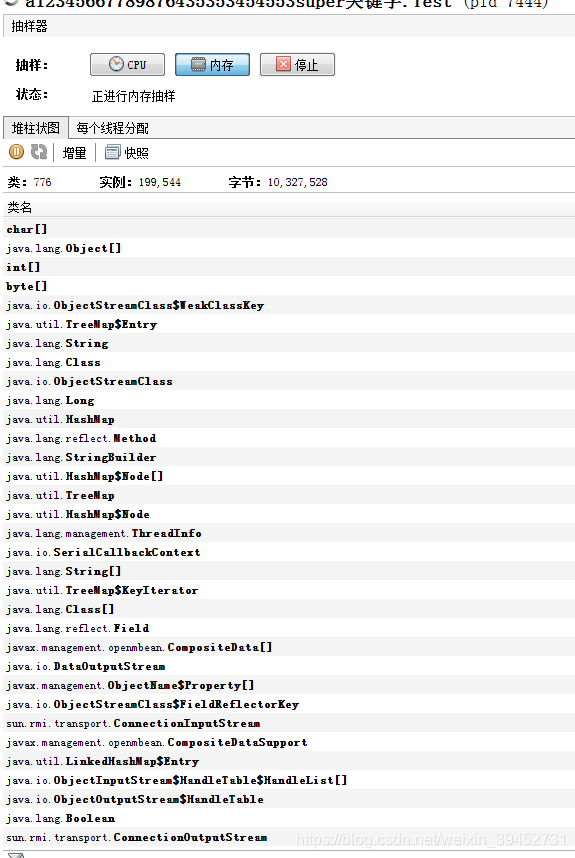Select TreeMap$KeyIterator row
575x858 pixels.
[x=289, y=590]
